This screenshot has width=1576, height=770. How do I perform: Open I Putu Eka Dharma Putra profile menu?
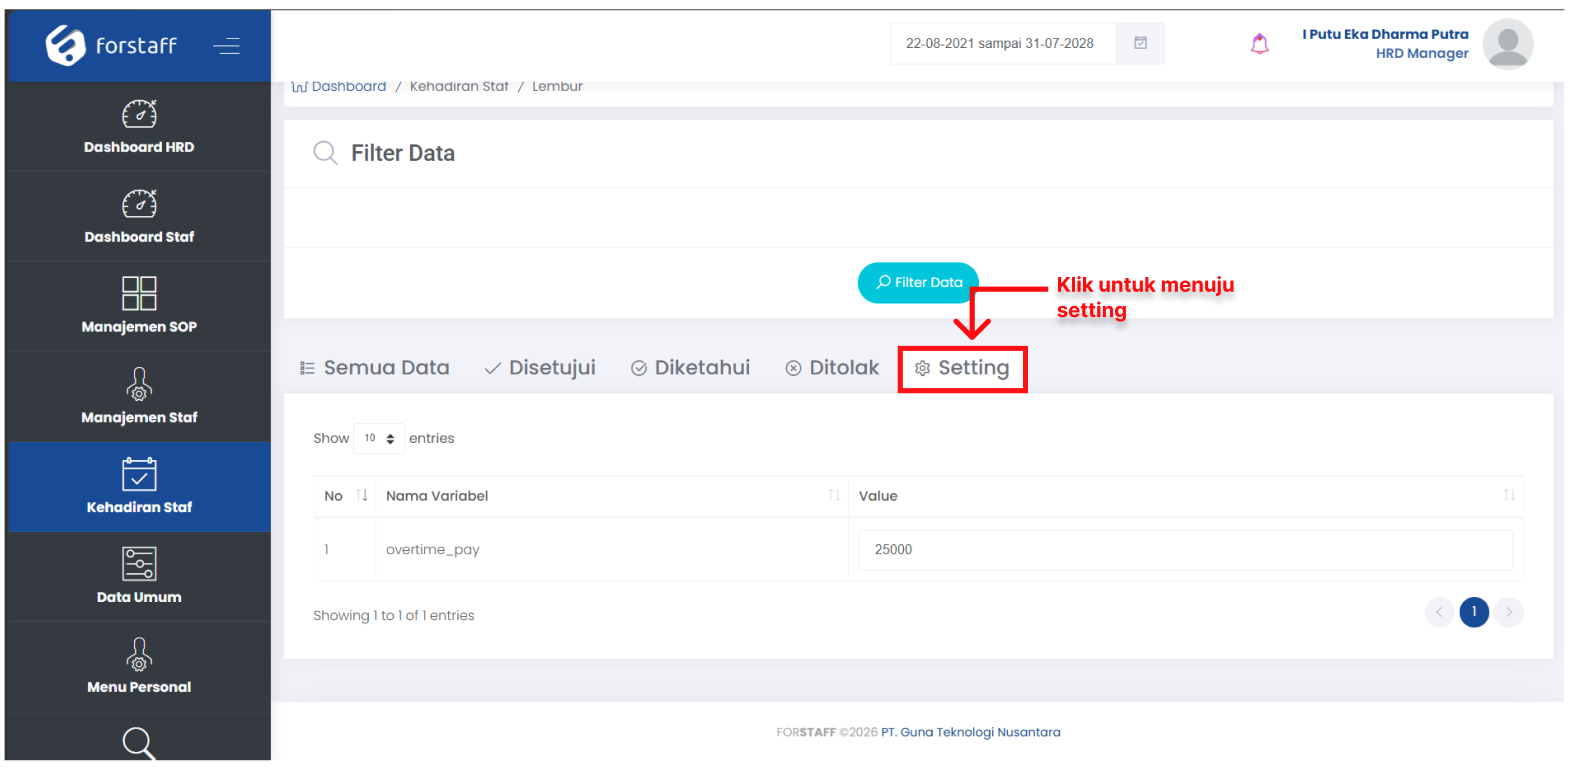click(x=1385, y=34)
